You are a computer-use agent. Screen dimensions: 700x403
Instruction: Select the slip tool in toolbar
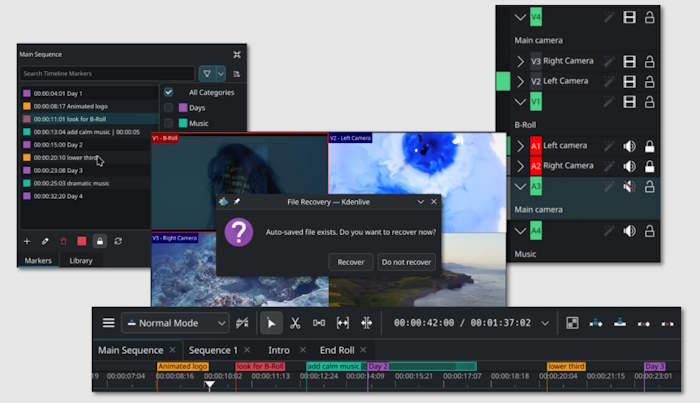[x=342, y=323]
